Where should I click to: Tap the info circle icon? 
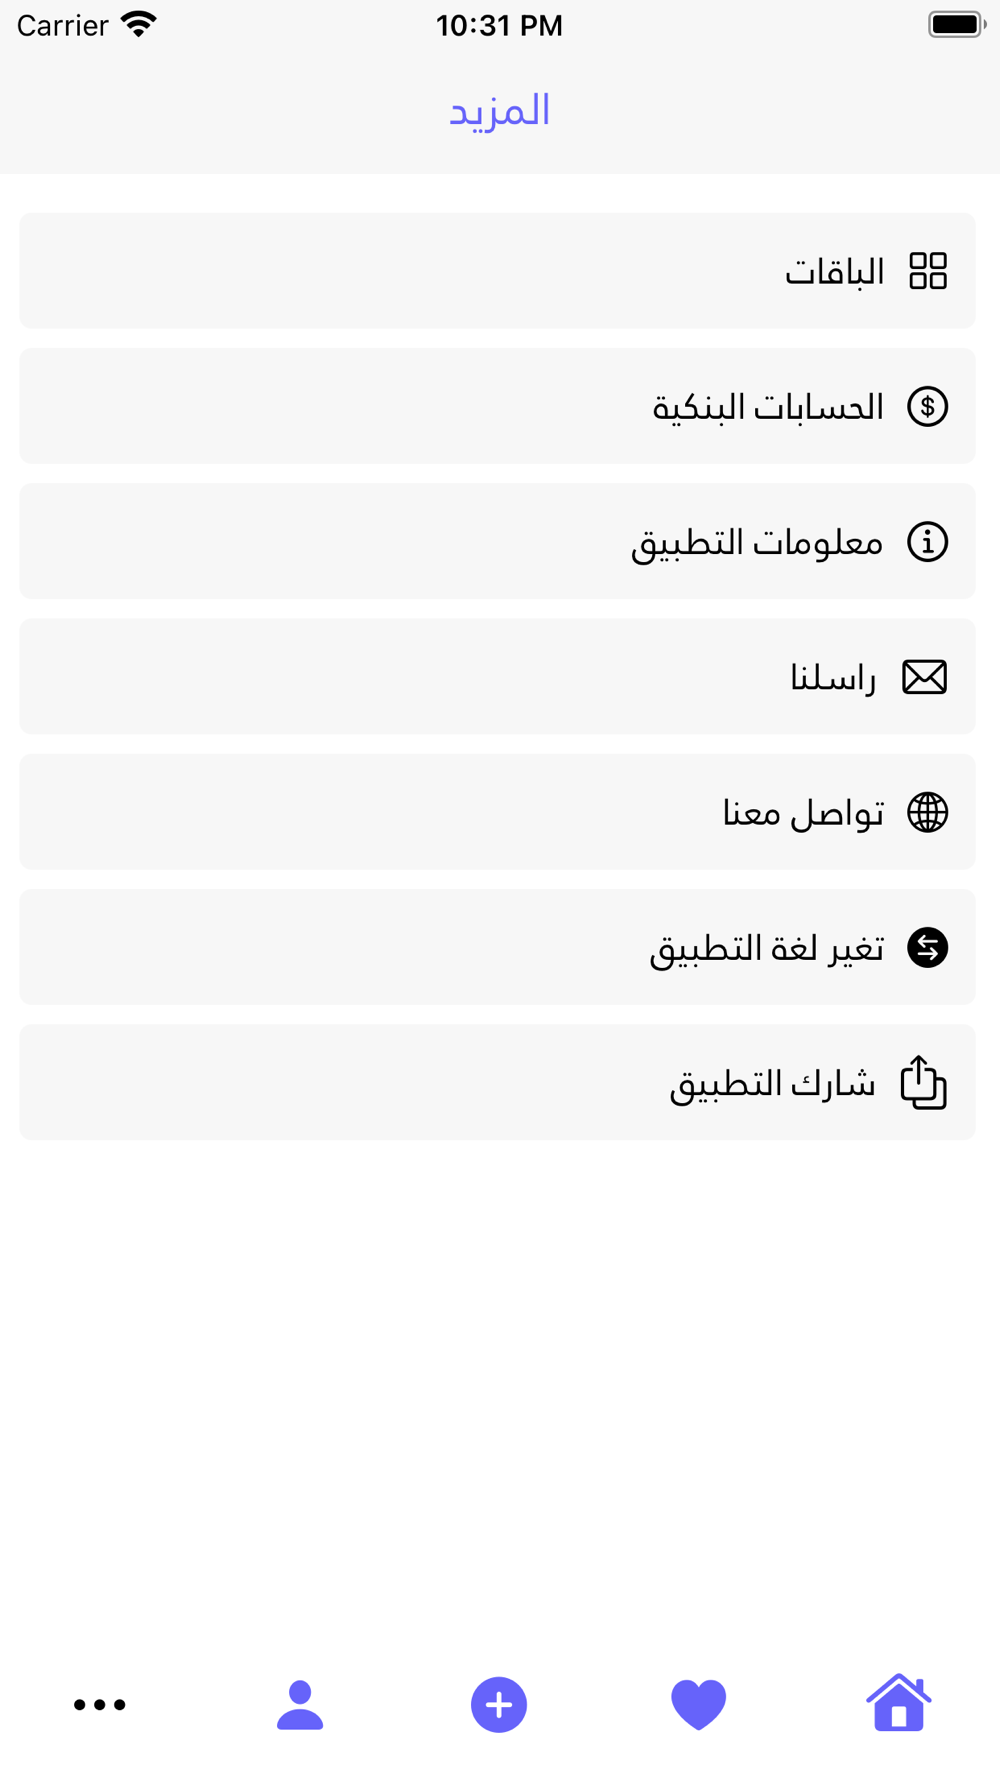click(x=927, y=541)
